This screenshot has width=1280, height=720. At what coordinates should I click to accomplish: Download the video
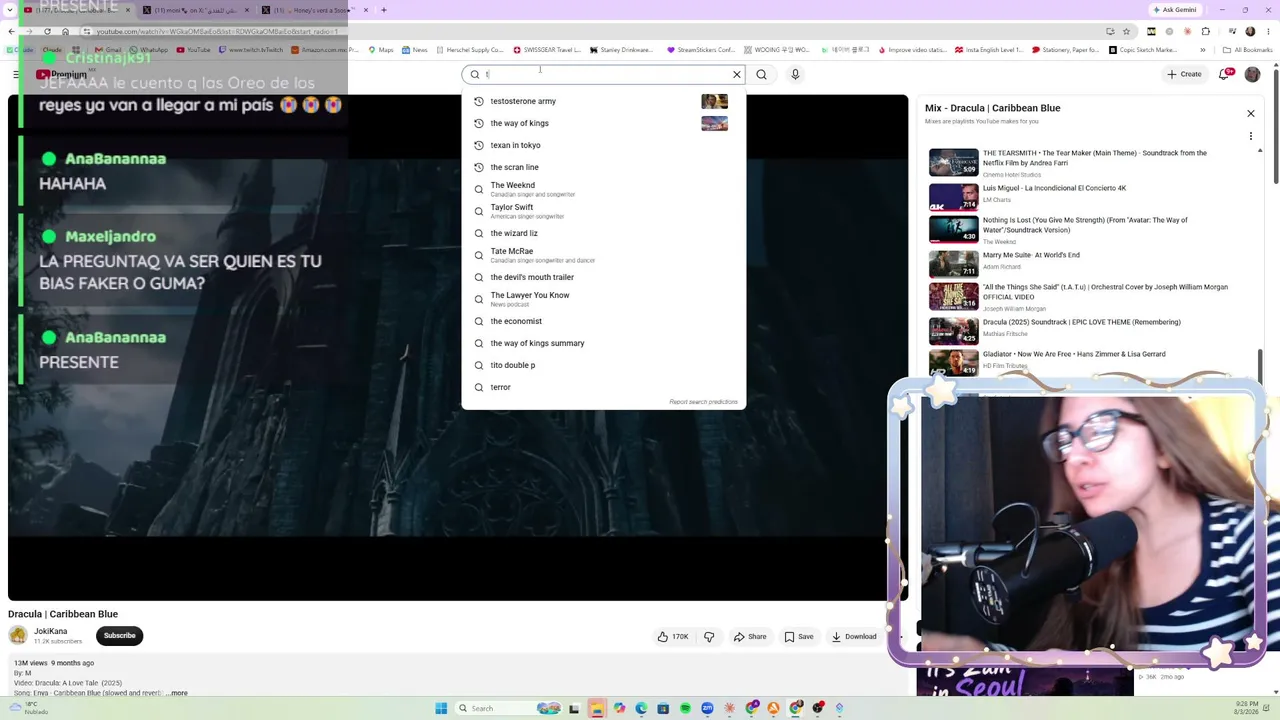854,637
